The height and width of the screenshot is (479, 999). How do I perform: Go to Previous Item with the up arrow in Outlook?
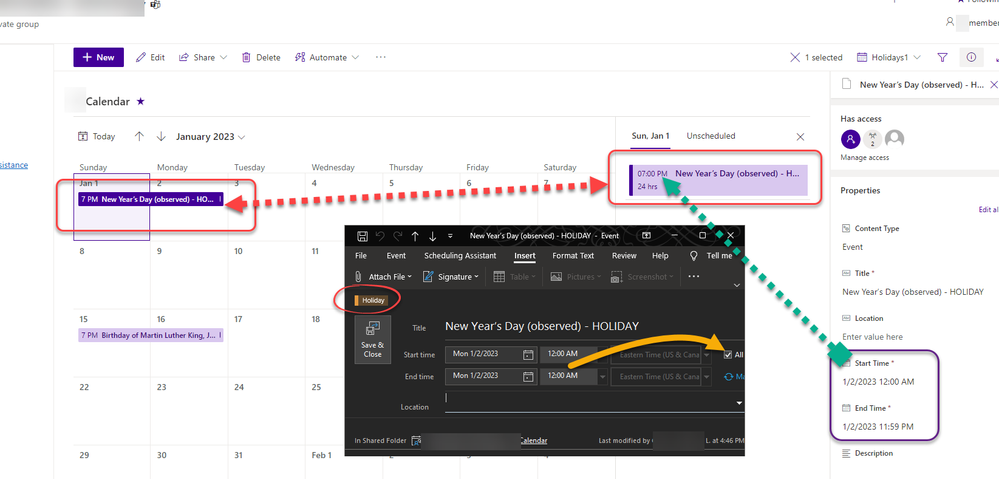tap(415, 236)
